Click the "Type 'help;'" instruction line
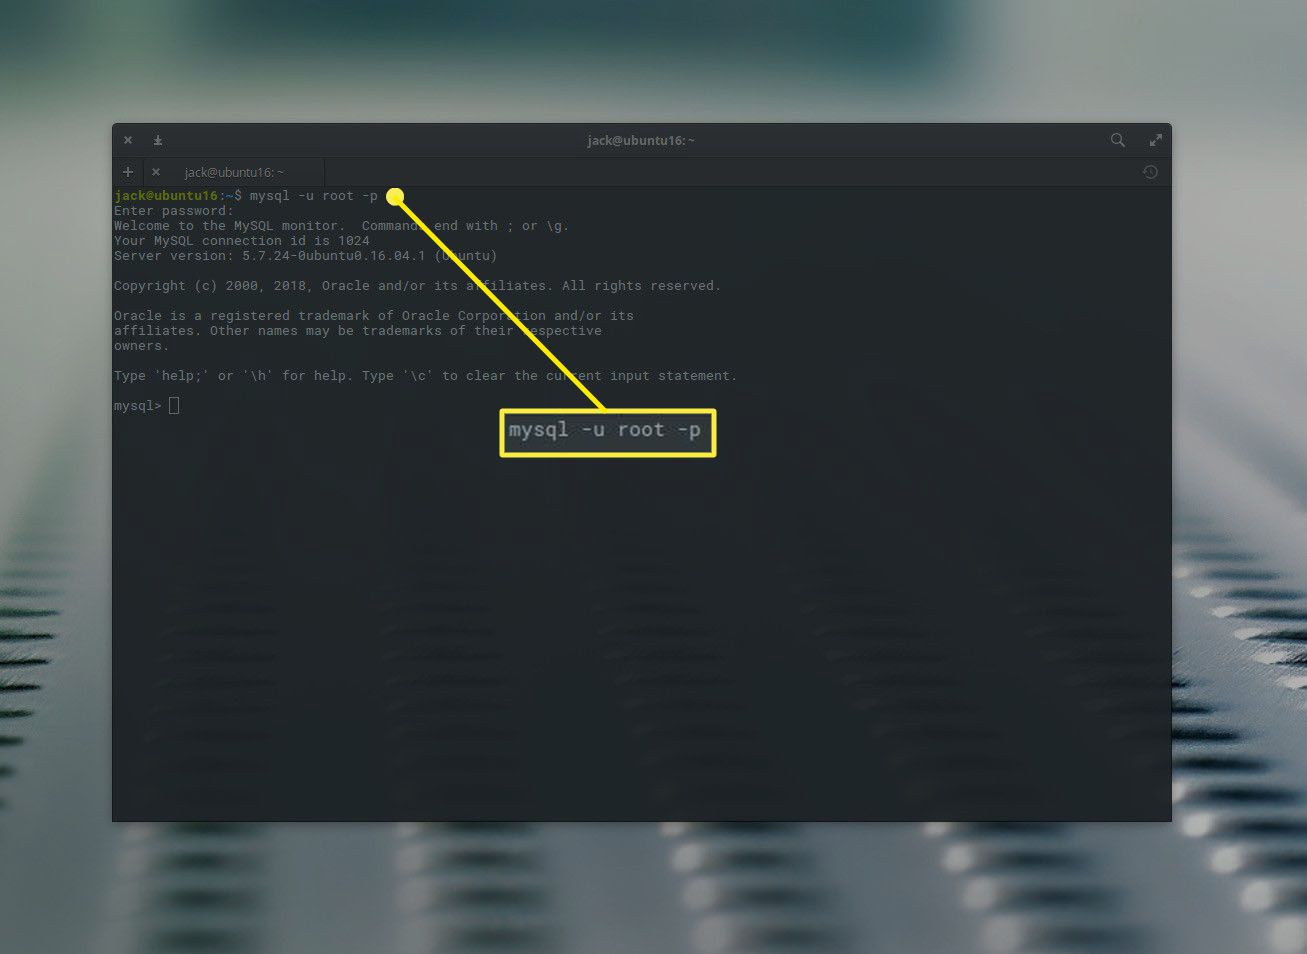1307x954 pixels. pos(425,376)
